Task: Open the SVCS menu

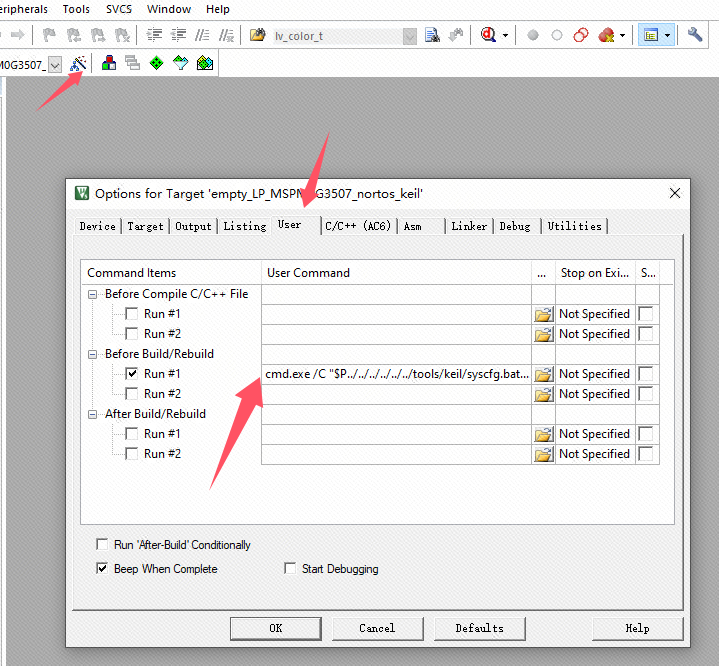Action: [x=119, y=9]
